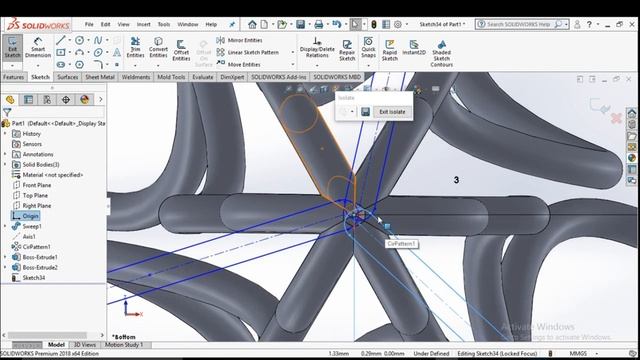Switch to the Features tab

click(x=13, y=77)
